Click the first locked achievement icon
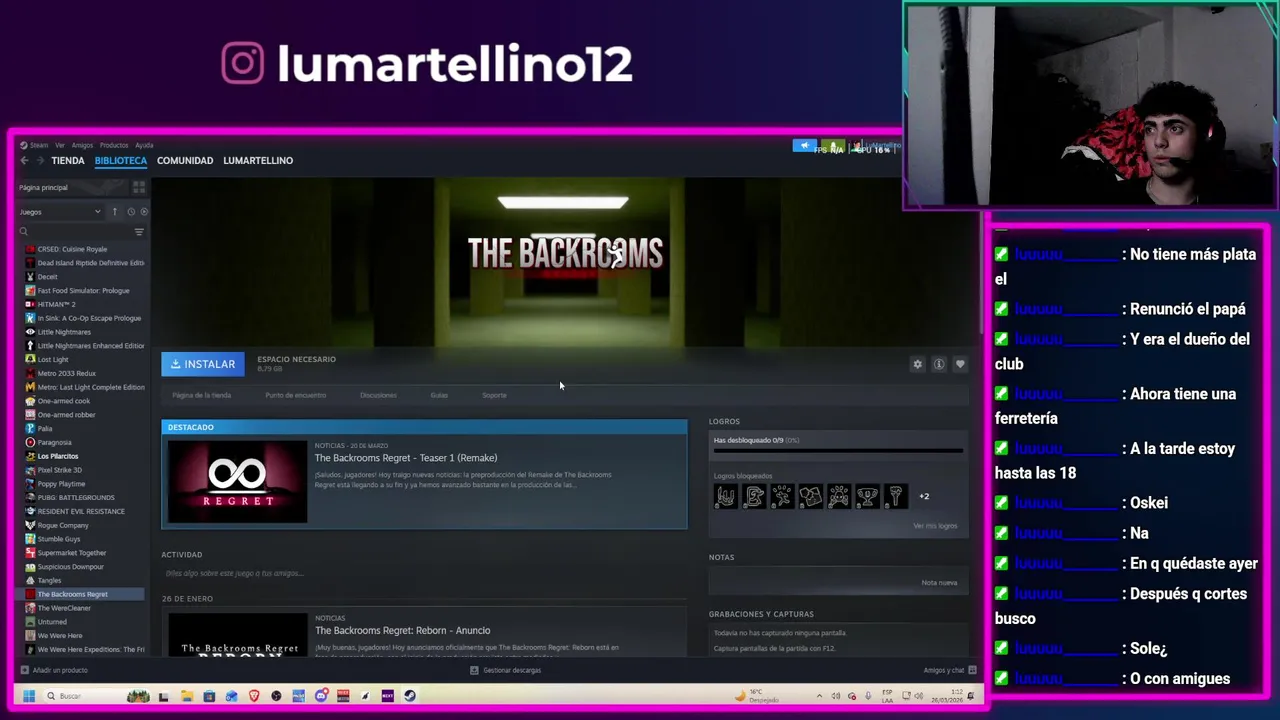 [x=726, y=496]
